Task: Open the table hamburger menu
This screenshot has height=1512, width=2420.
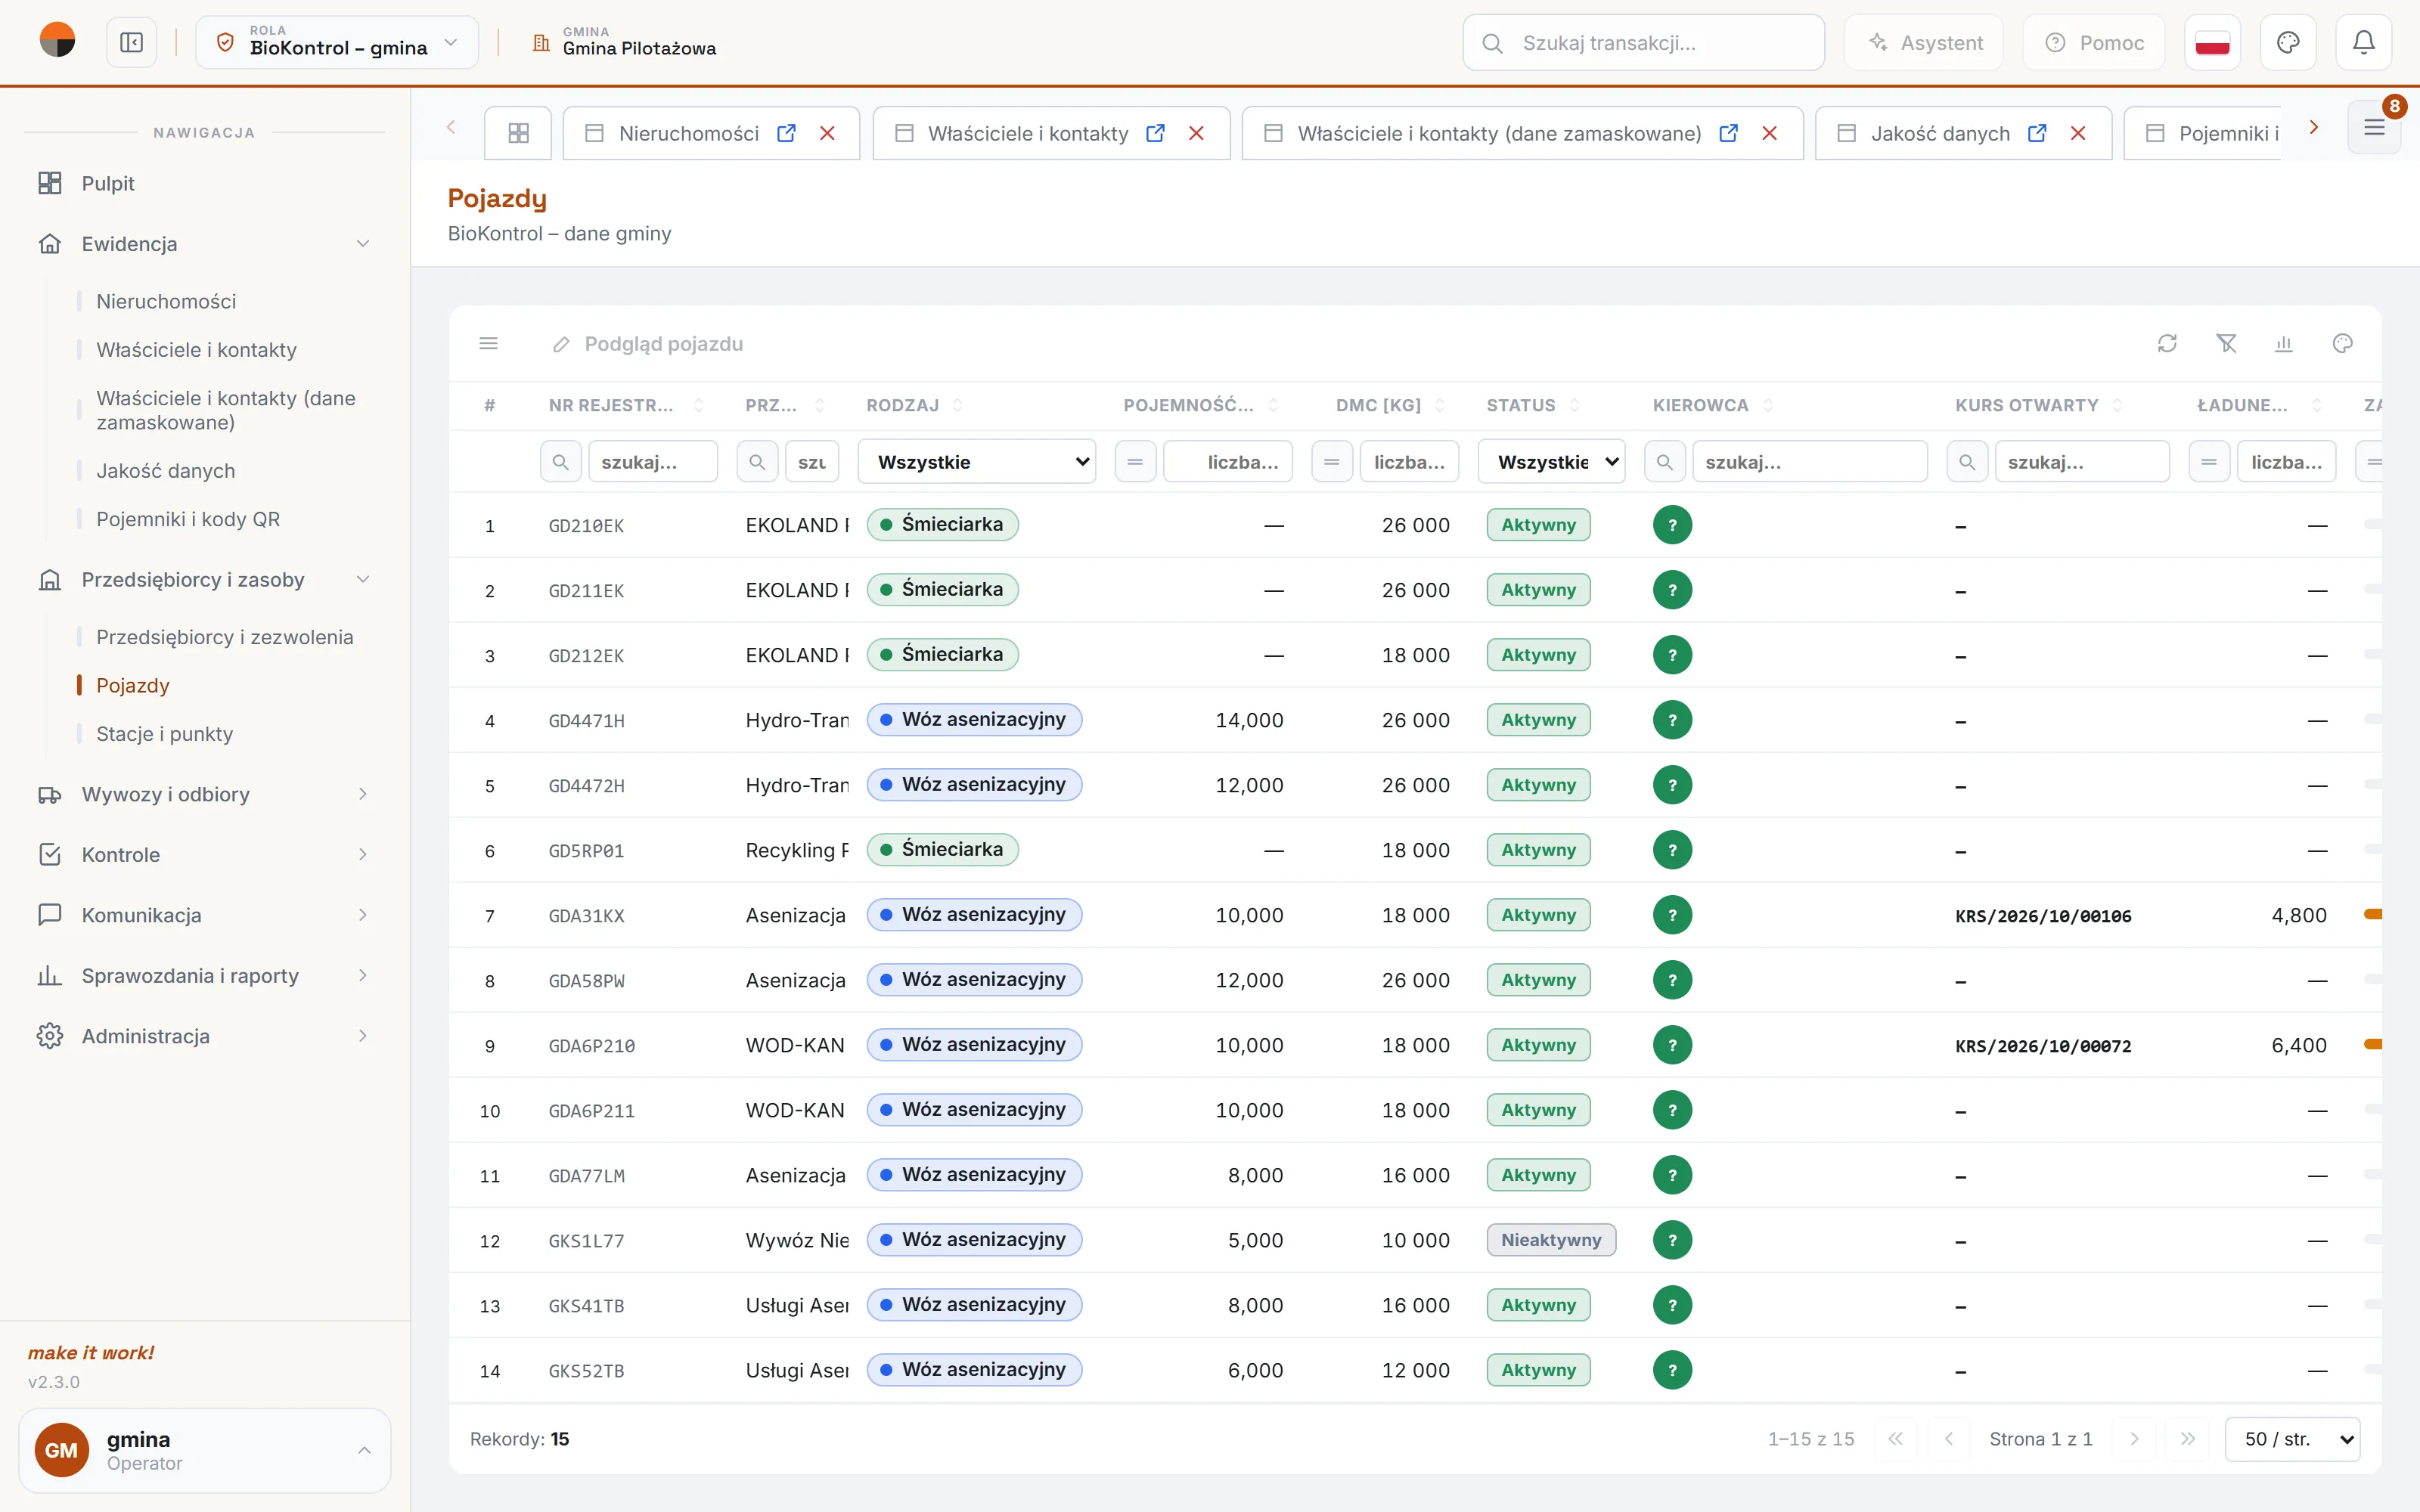Action: pyautogui.click(x=489, y=344)
